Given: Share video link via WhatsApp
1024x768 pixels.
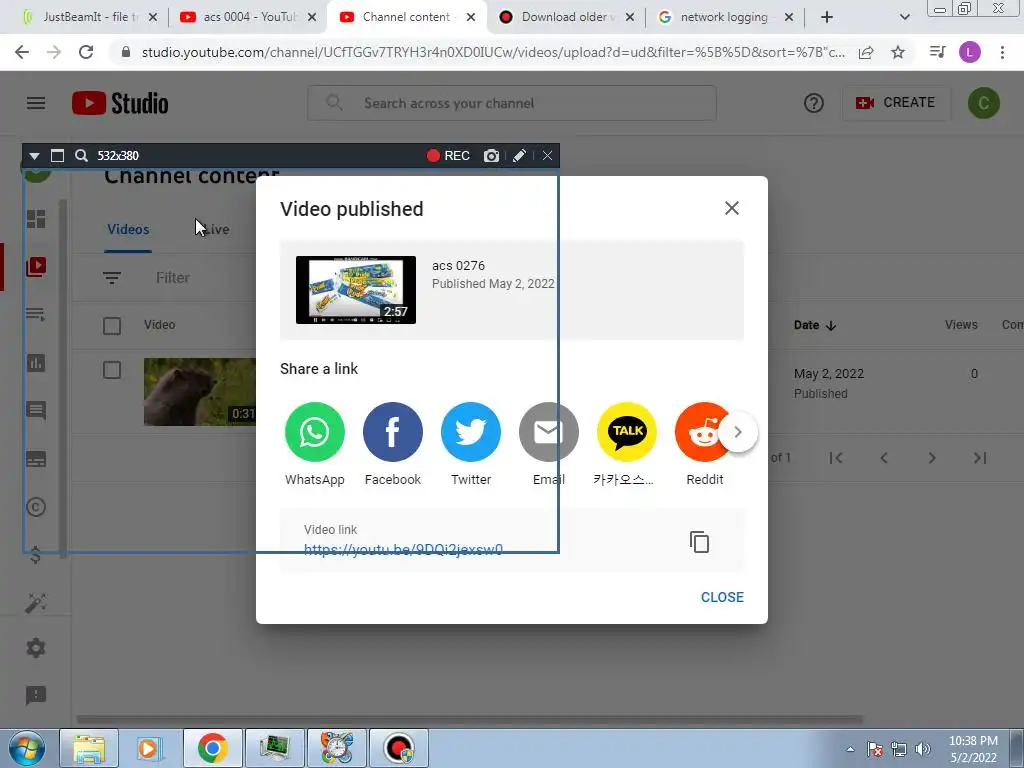Looking at the screenshot, I should [314, 432].
